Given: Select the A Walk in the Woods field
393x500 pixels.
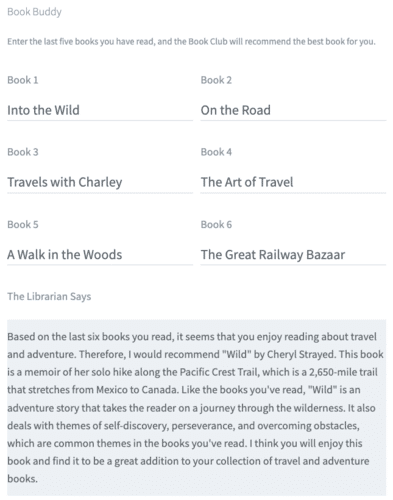Looking at the screenshot, I should 100,255.
